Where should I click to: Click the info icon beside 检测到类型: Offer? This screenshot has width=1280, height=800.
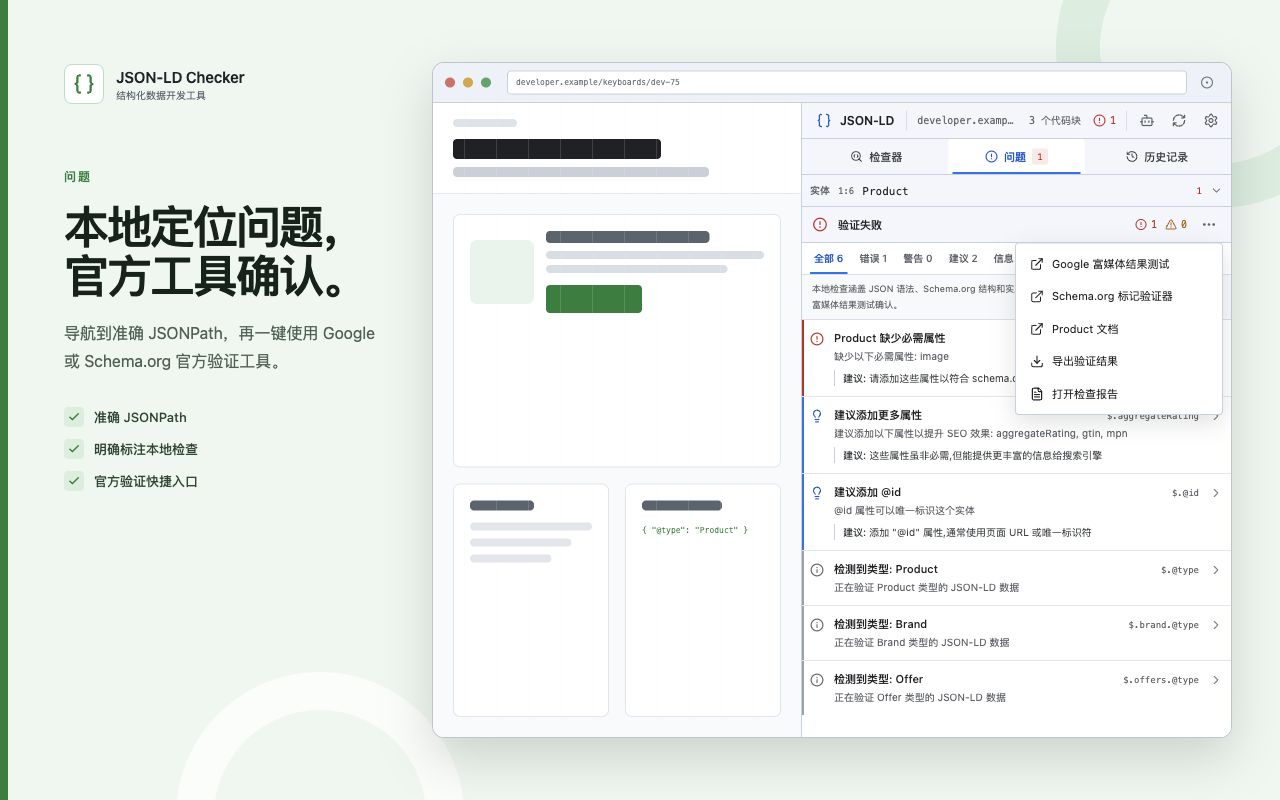(x=817, y=680)
